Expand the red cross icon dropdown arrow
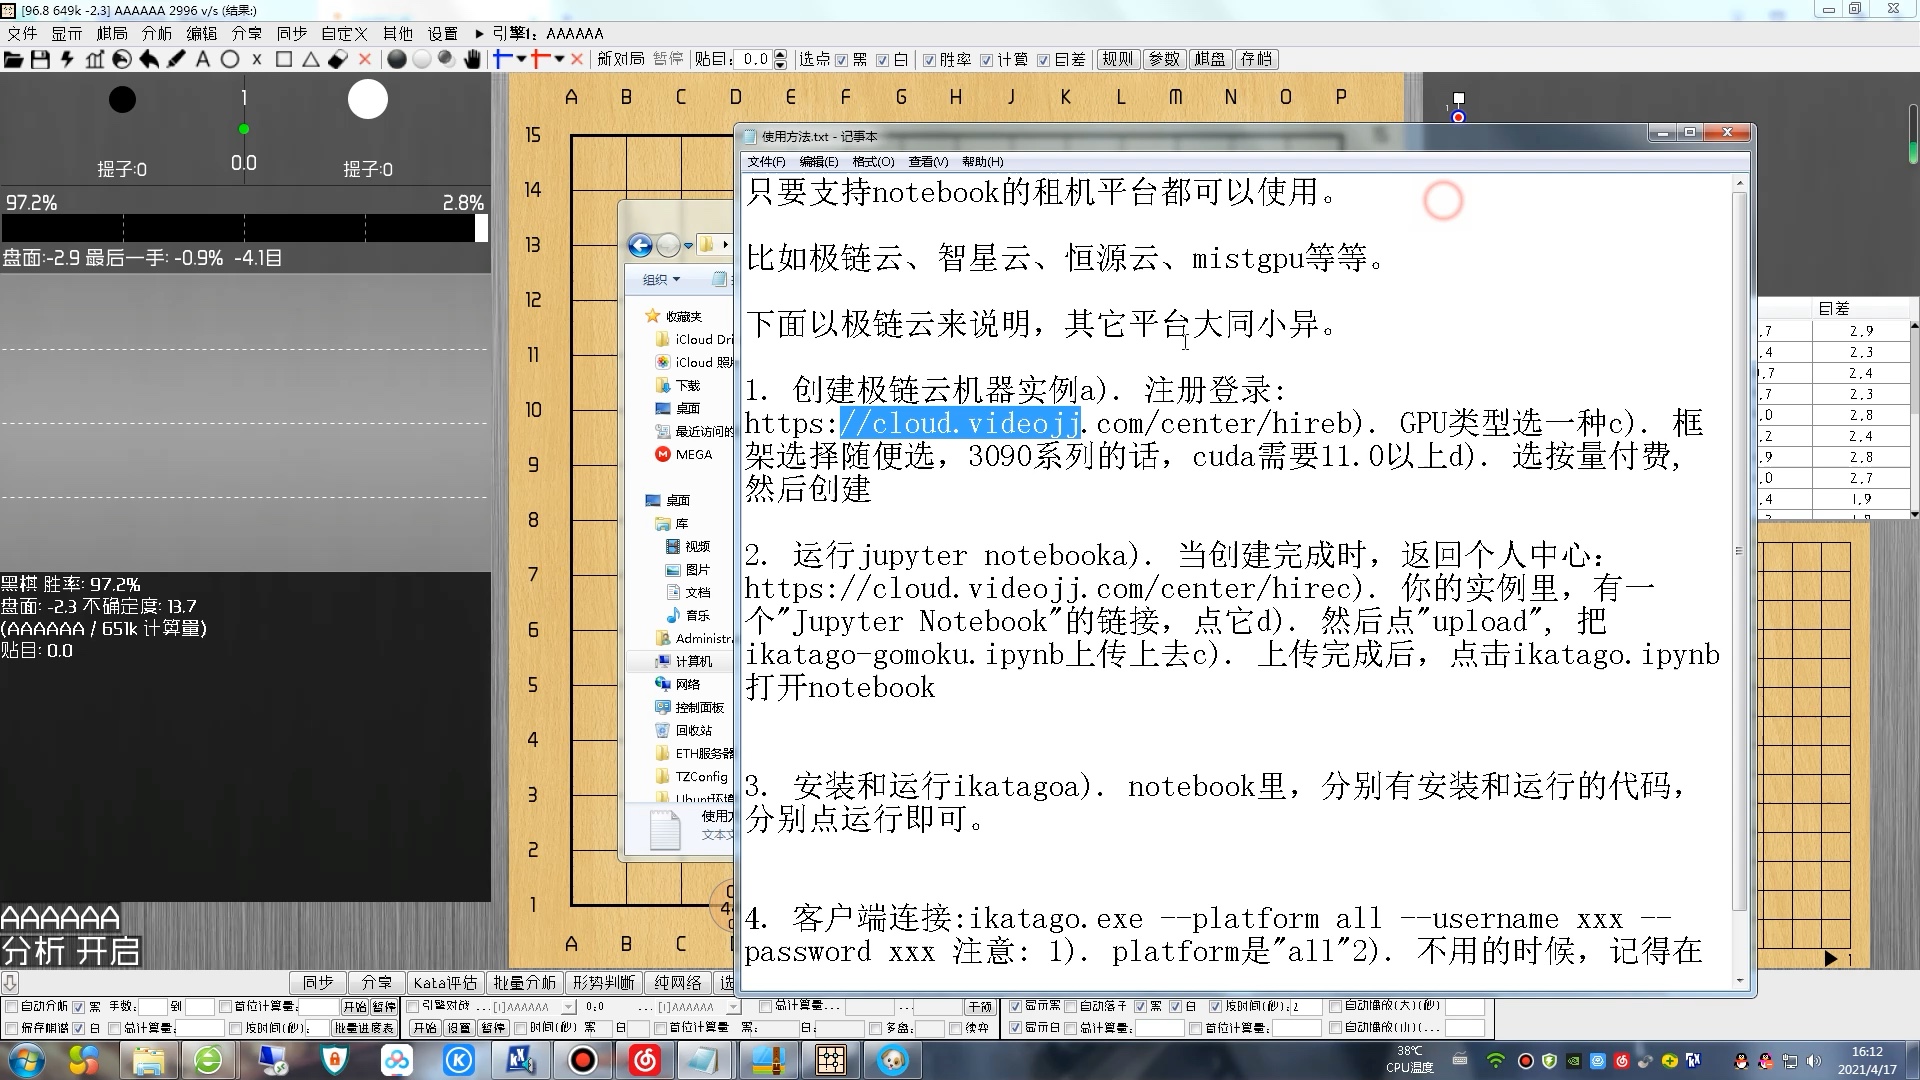 560,60
